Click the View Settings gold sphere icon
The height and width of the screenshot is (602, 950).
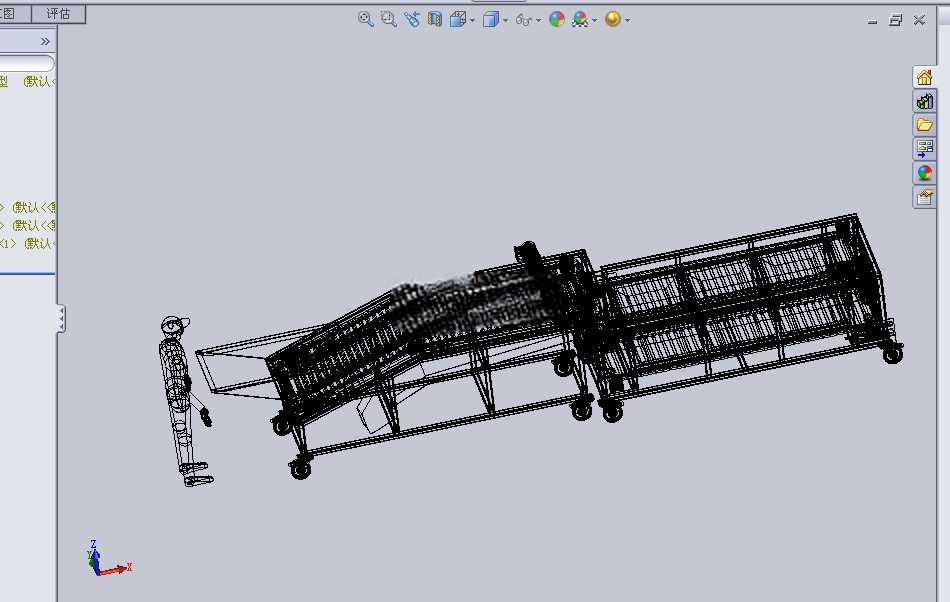tap(613, 19)
